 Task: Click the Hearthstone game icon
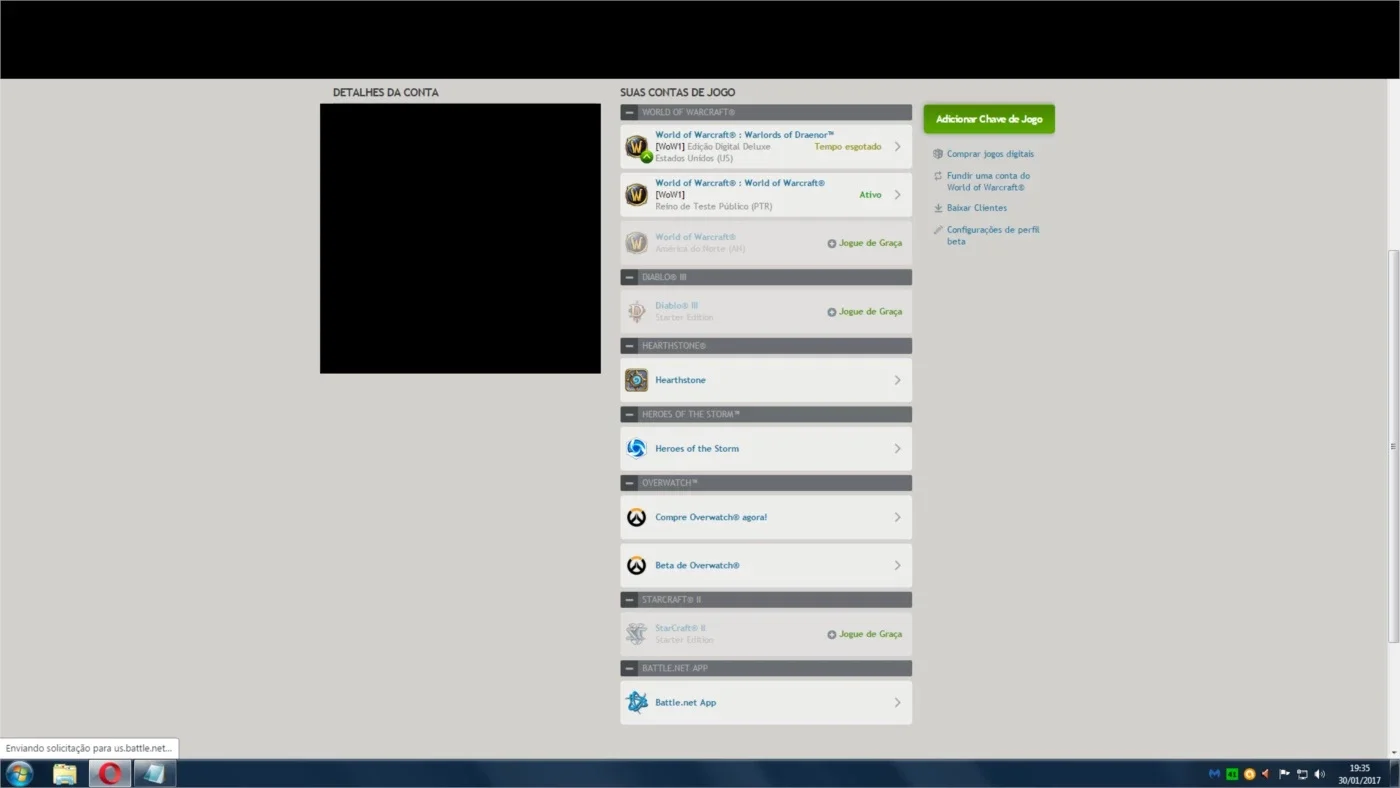pos(637,380)
